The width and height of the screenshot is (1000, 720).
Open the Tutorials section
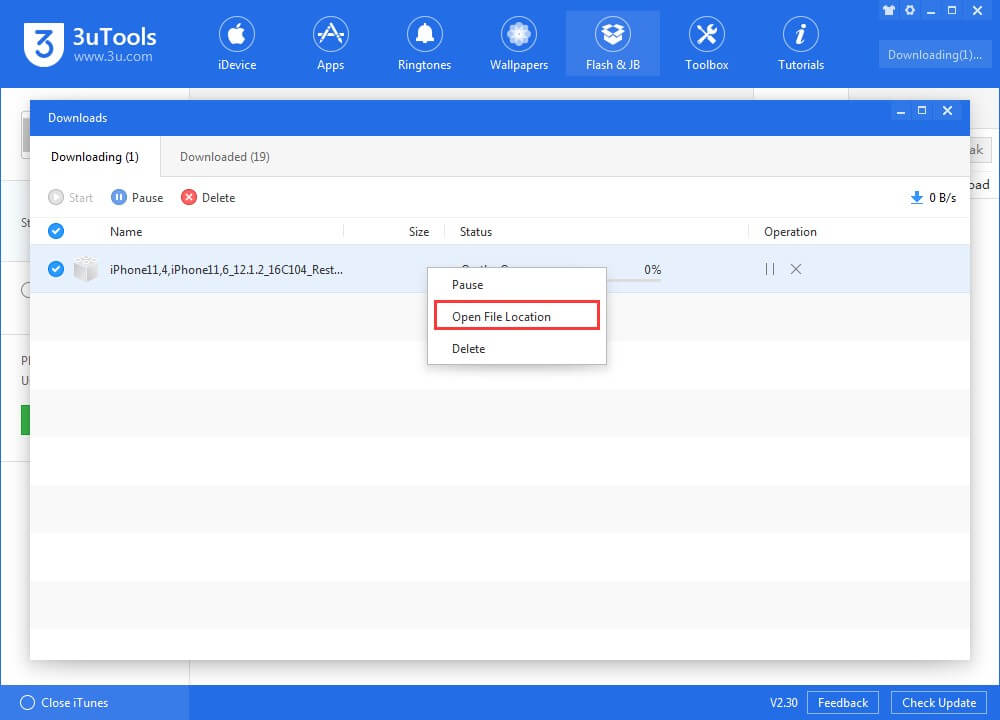pos(800,44)
